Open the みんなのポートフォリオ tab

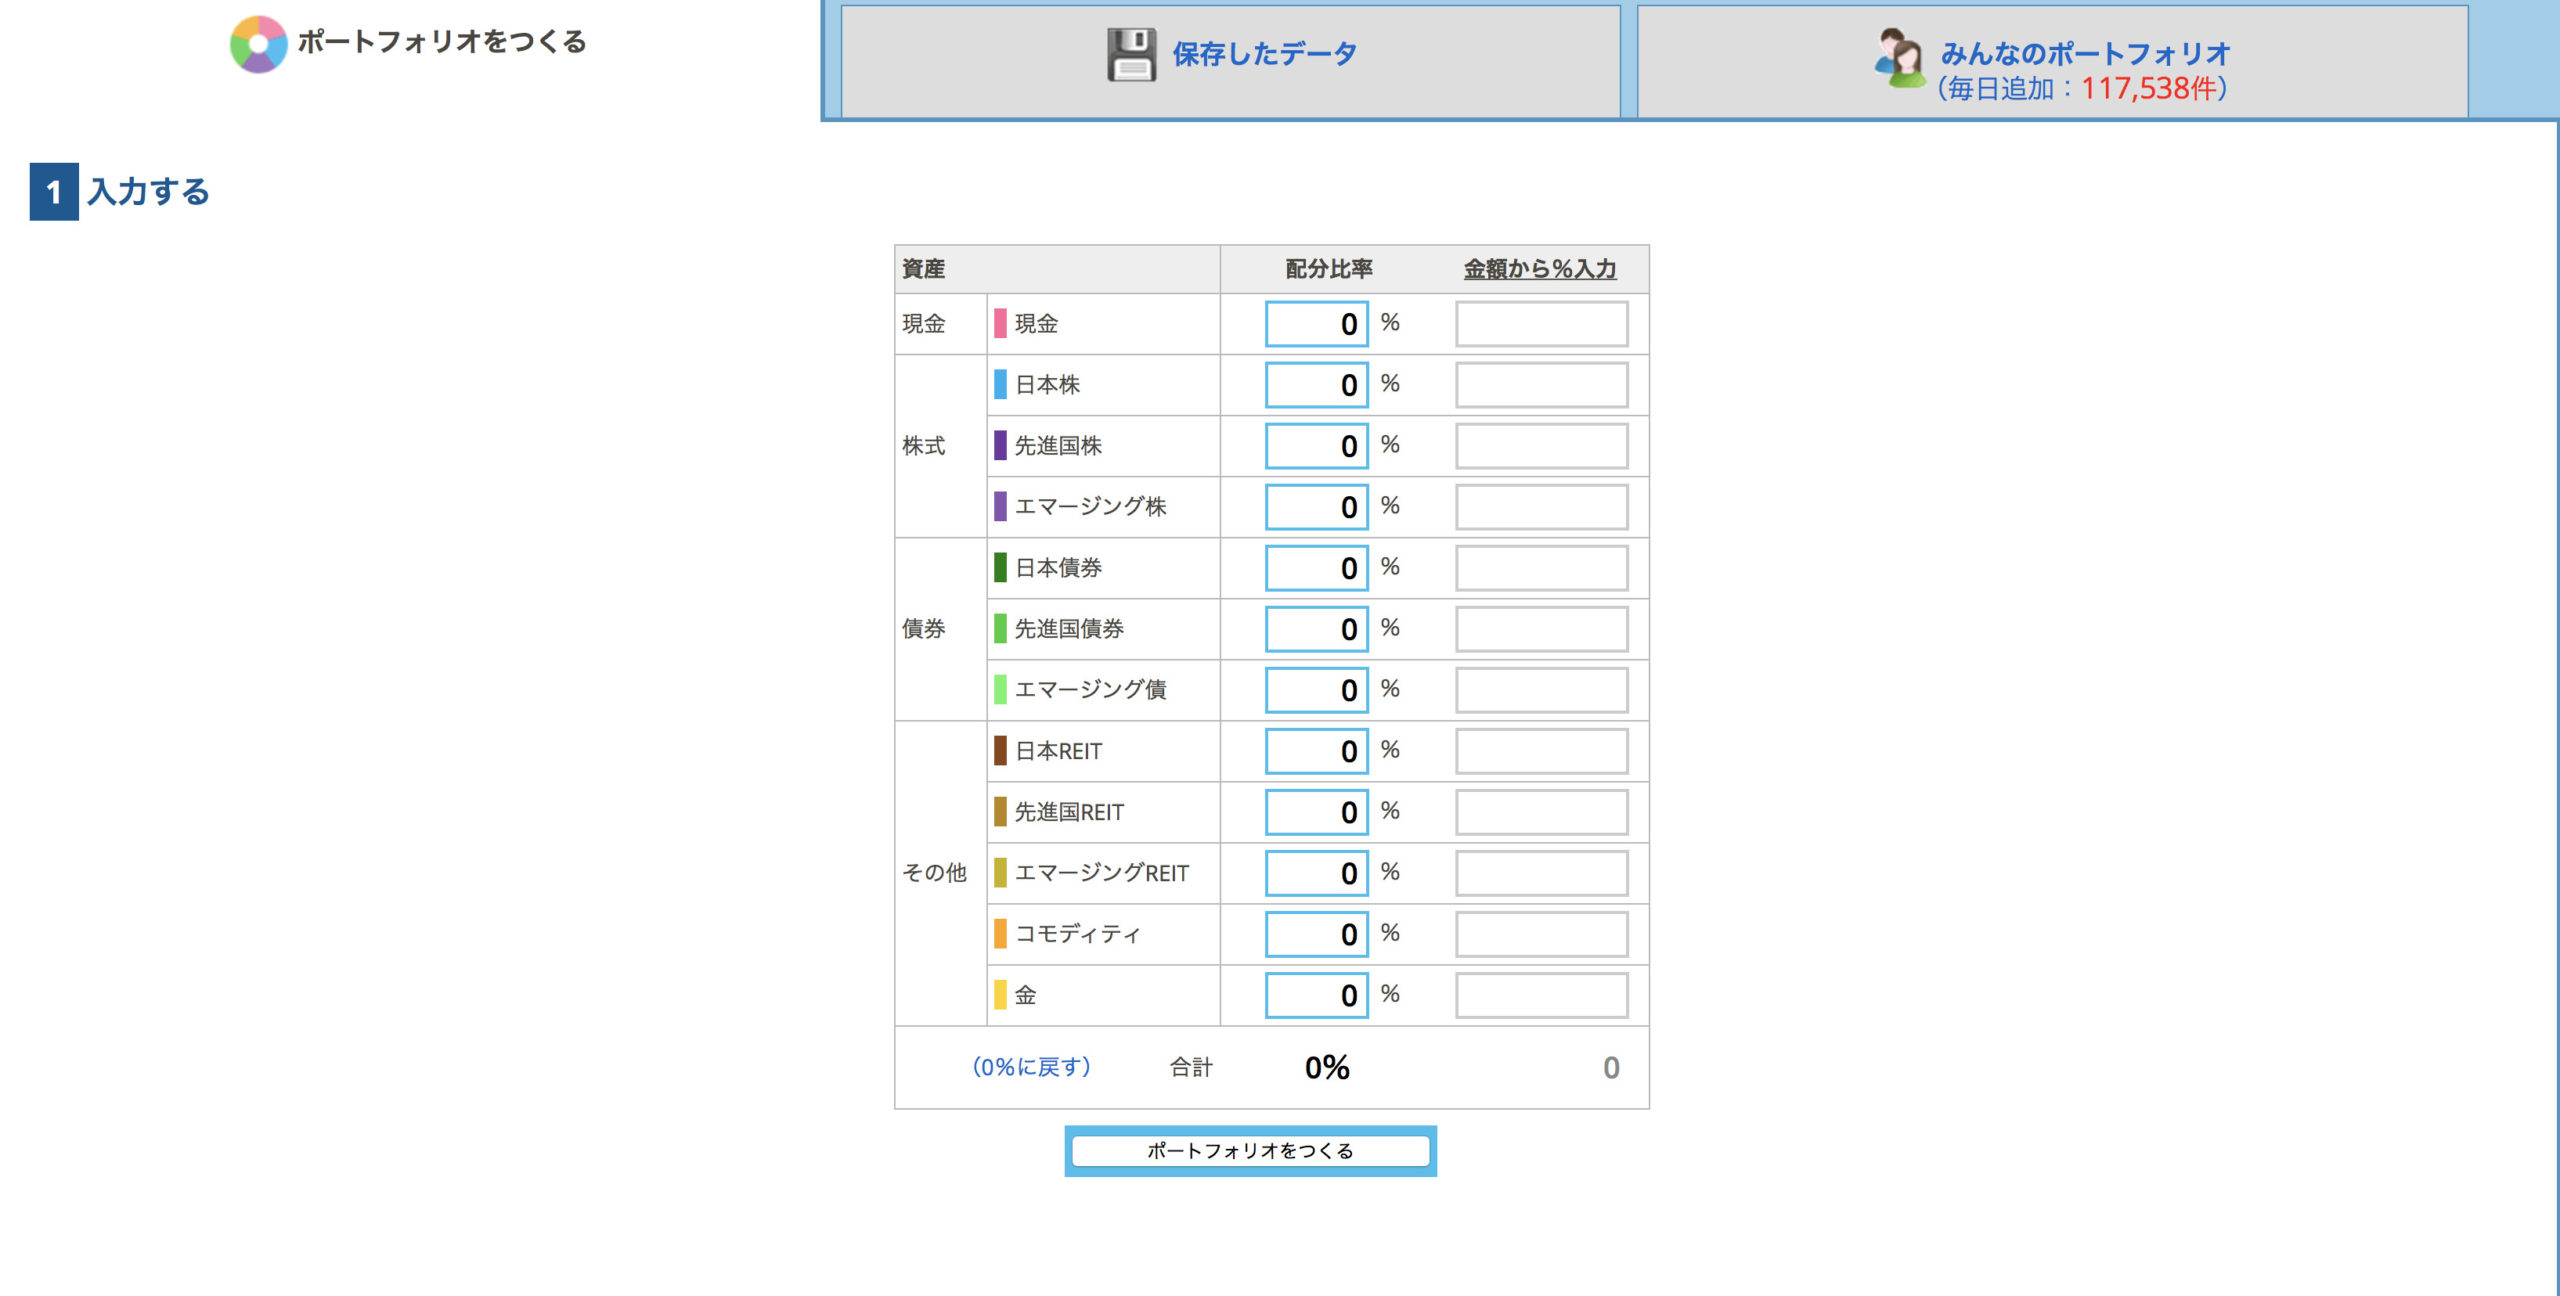click(x=2052, y=61)
